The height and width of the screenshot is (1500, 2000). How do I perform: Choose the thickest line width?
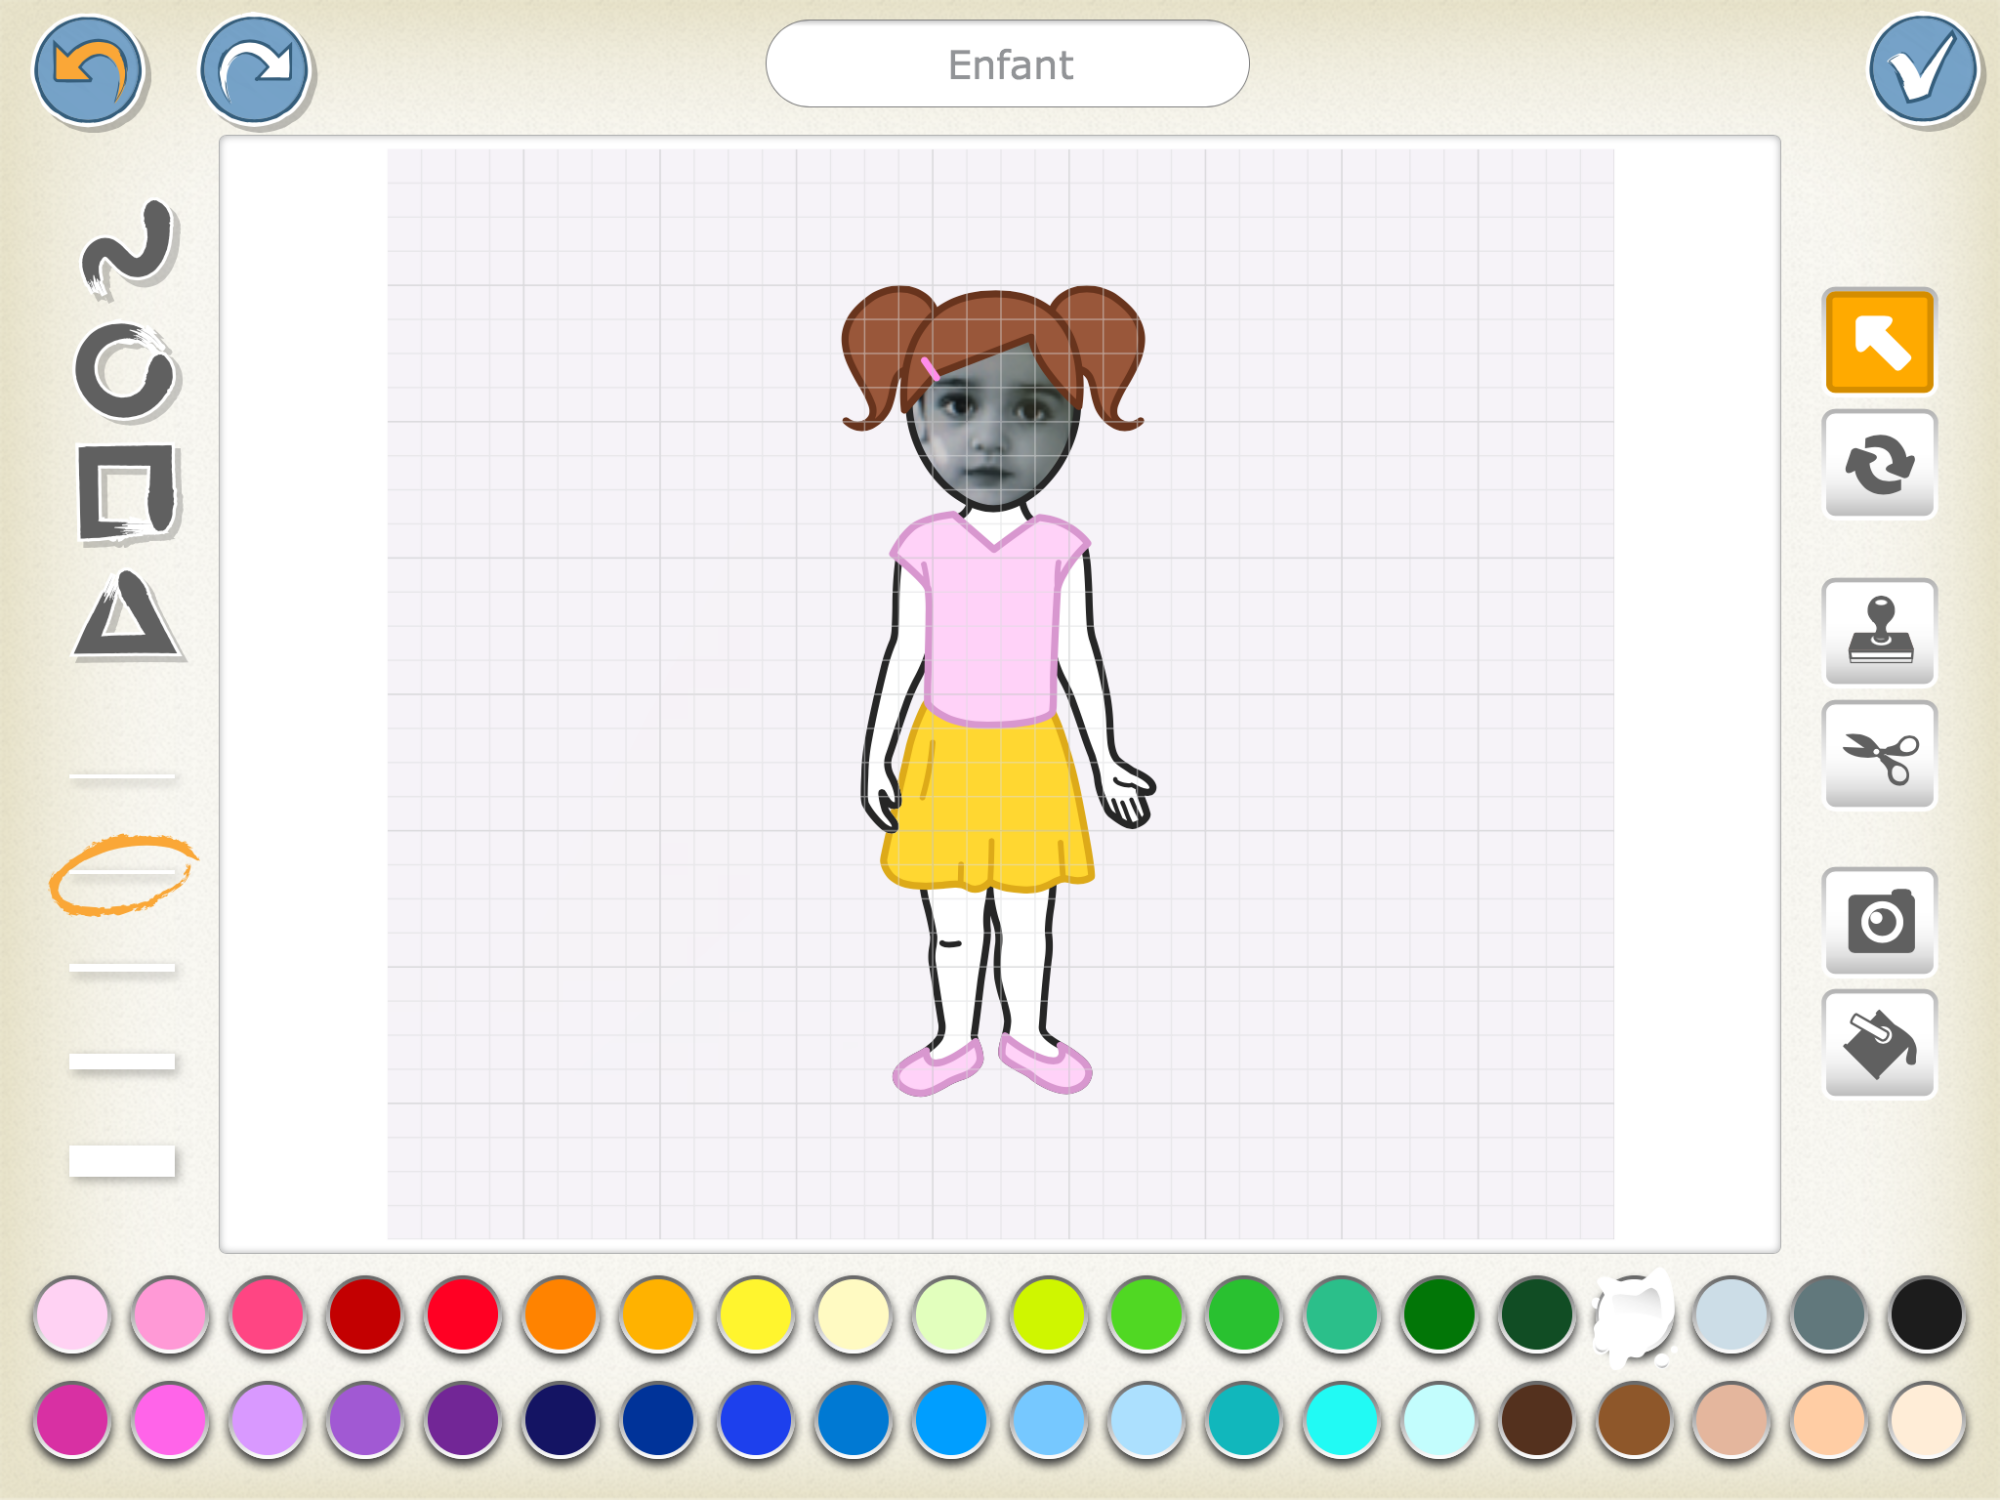point(122,1161)
